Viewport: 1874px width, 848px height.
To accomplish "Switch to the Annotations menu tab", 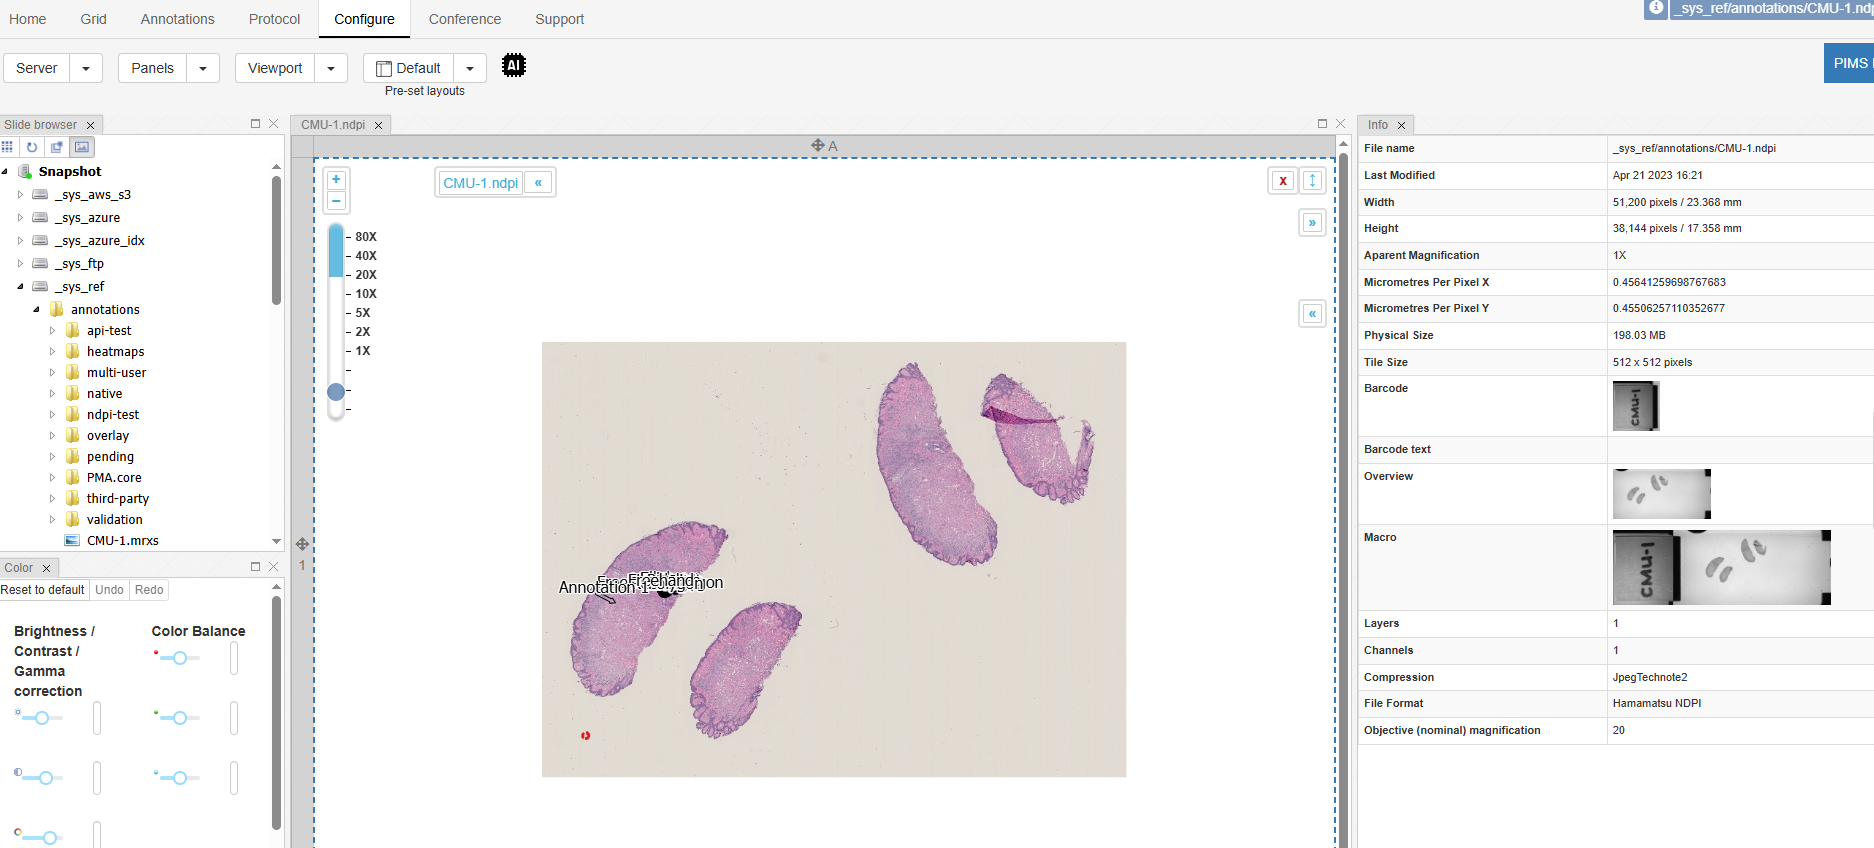I will coord(177,19).
